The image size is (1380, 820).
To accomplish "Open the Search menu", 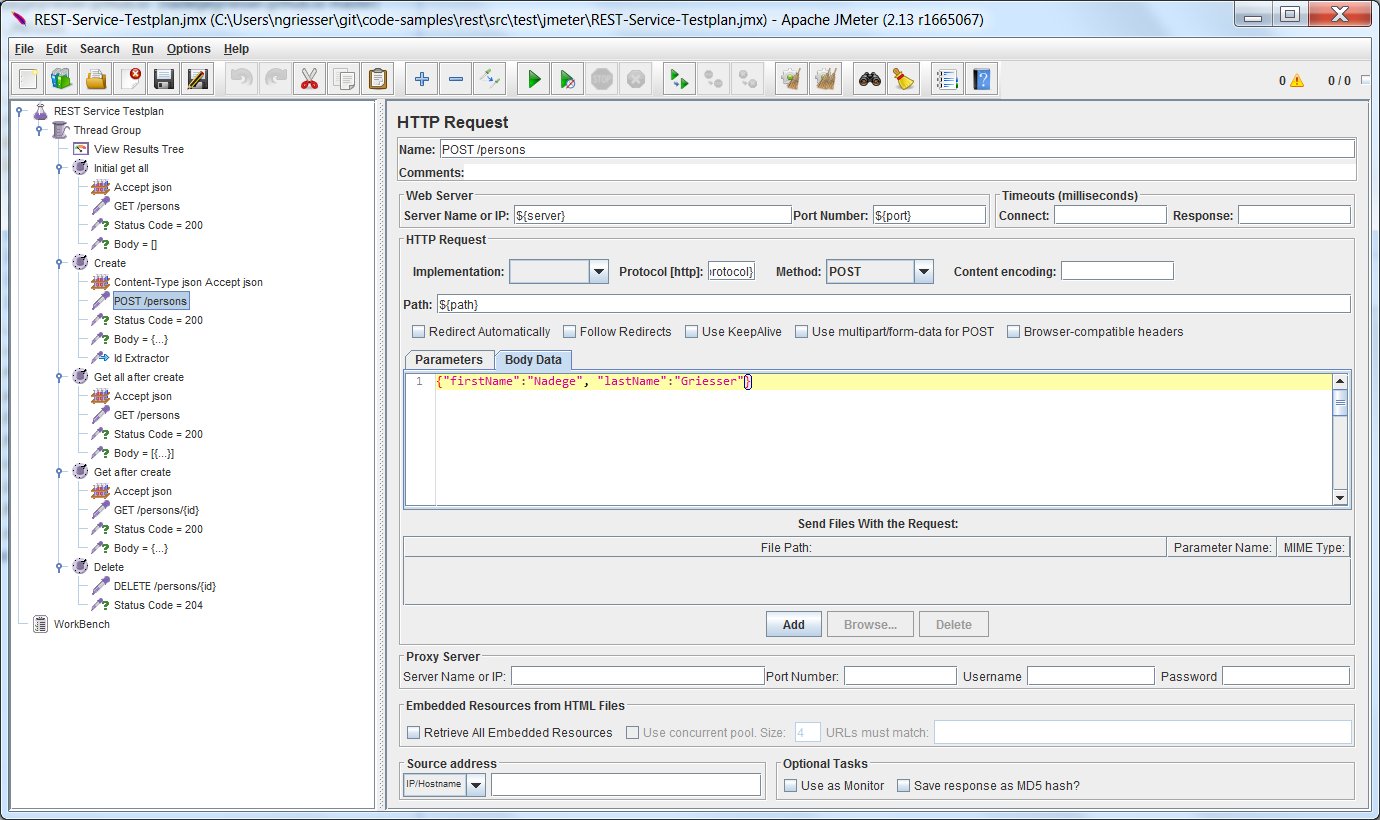I will coord(100,49).
